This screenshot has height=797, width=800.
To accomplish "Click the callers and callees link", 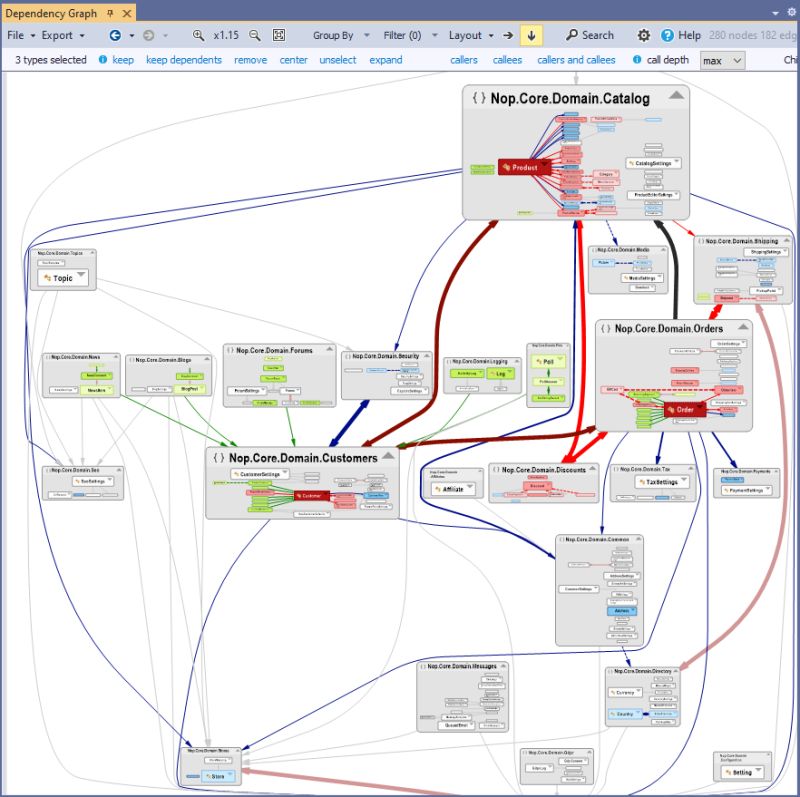I will [576, 60].
